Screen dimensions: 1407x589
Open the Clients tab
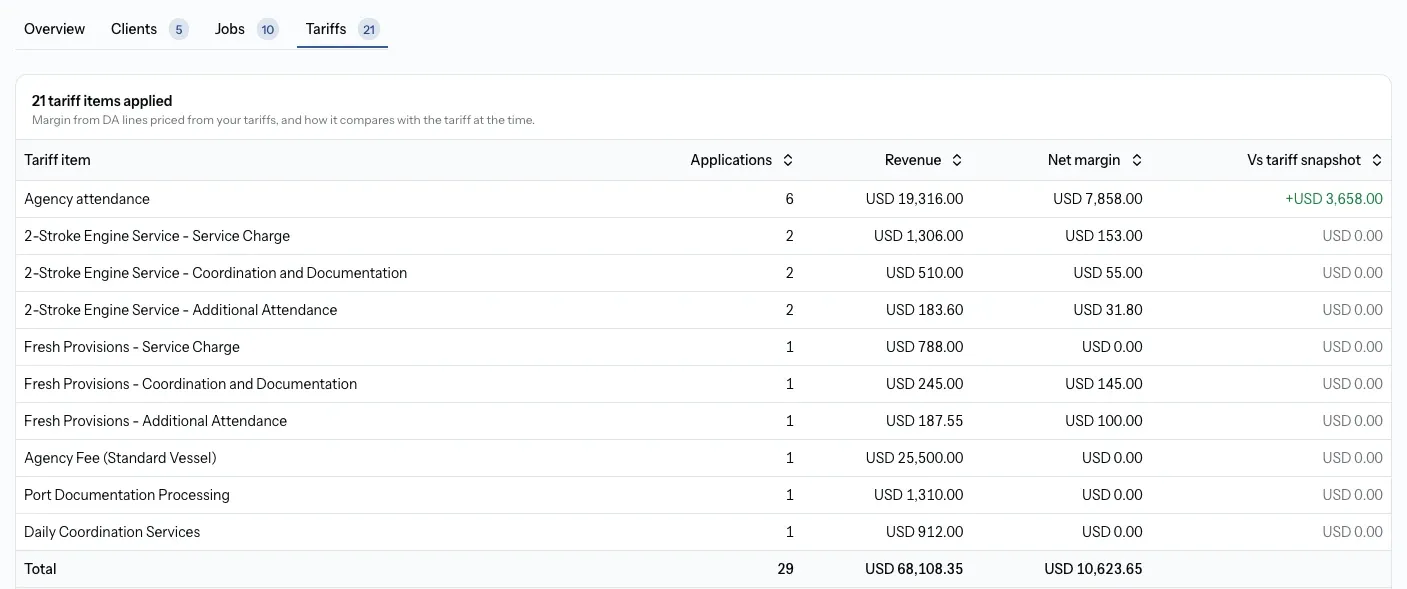pos(149,29)
